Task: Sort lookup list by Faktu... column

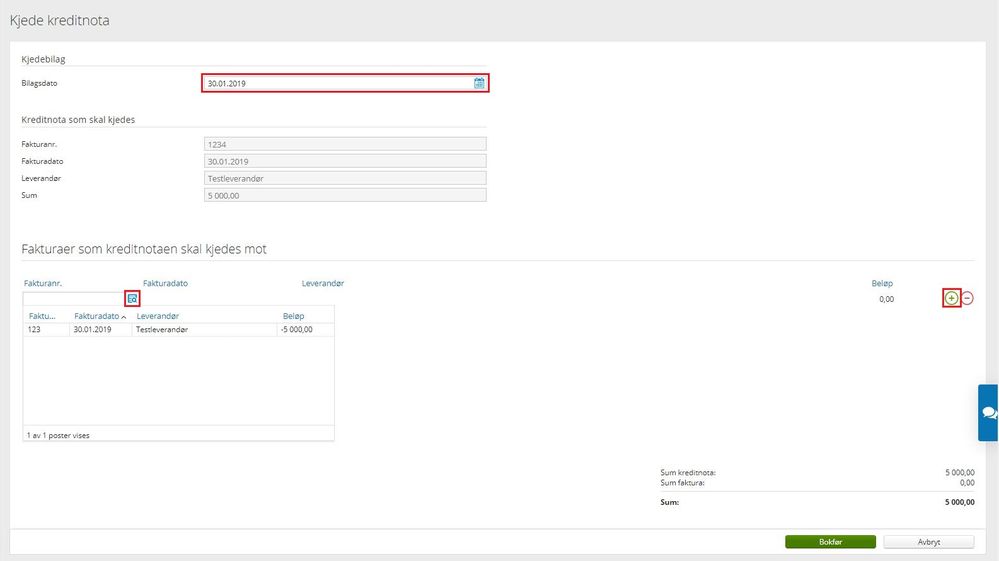Action: tap(42, 316)
